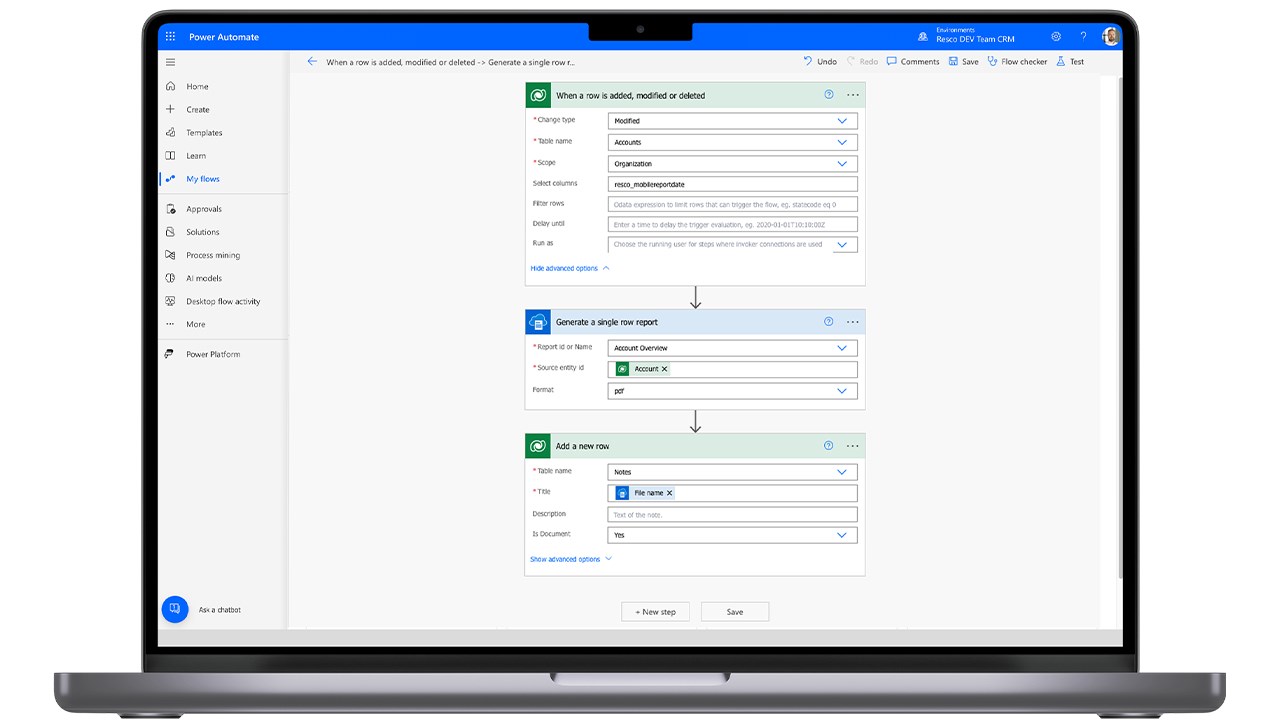Open Approvals in the sidebar
Screen dimensions: 1280x720
[204, 209]
